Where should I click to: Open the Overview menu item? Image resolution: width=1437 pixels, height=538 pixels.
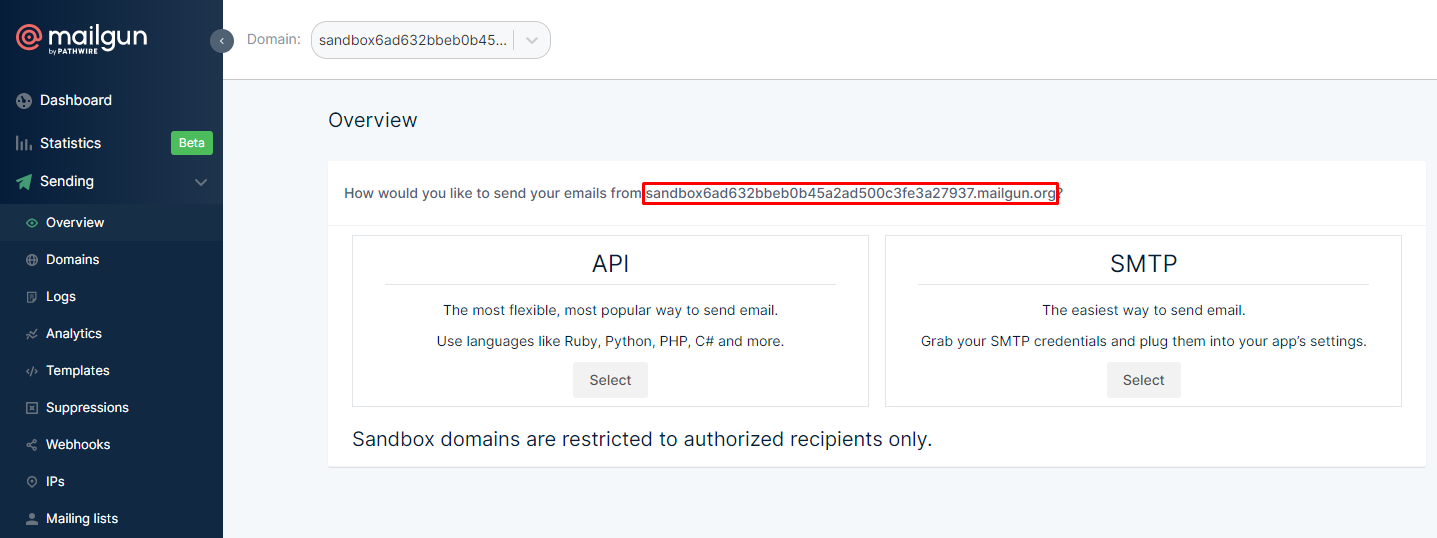pyautogui.click(x=75, y=223)
